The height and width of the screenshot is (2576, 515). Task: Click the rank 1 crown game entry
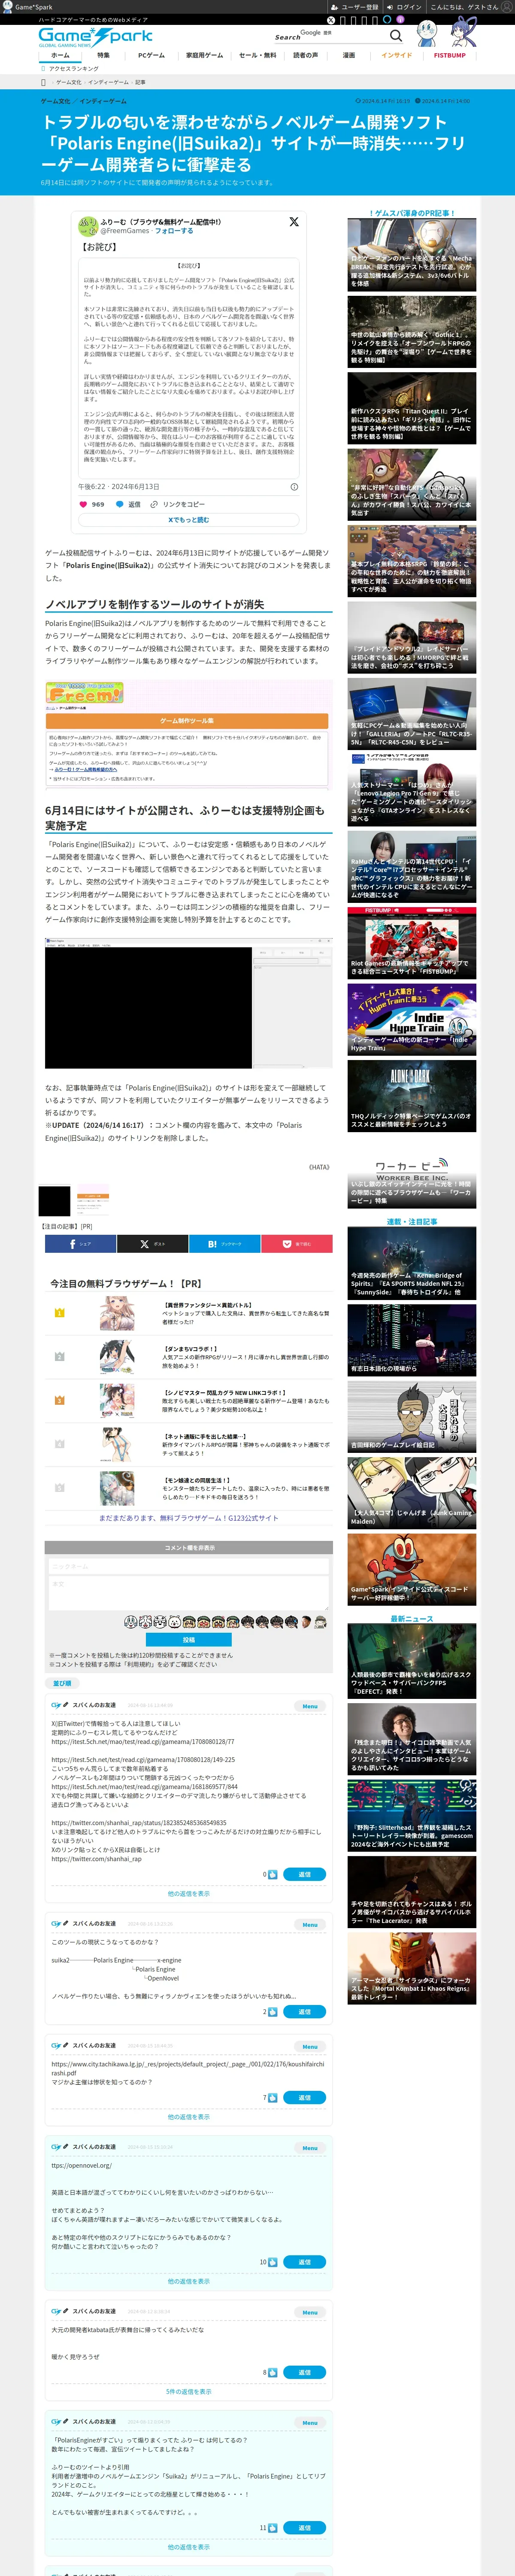[188, 1312]
